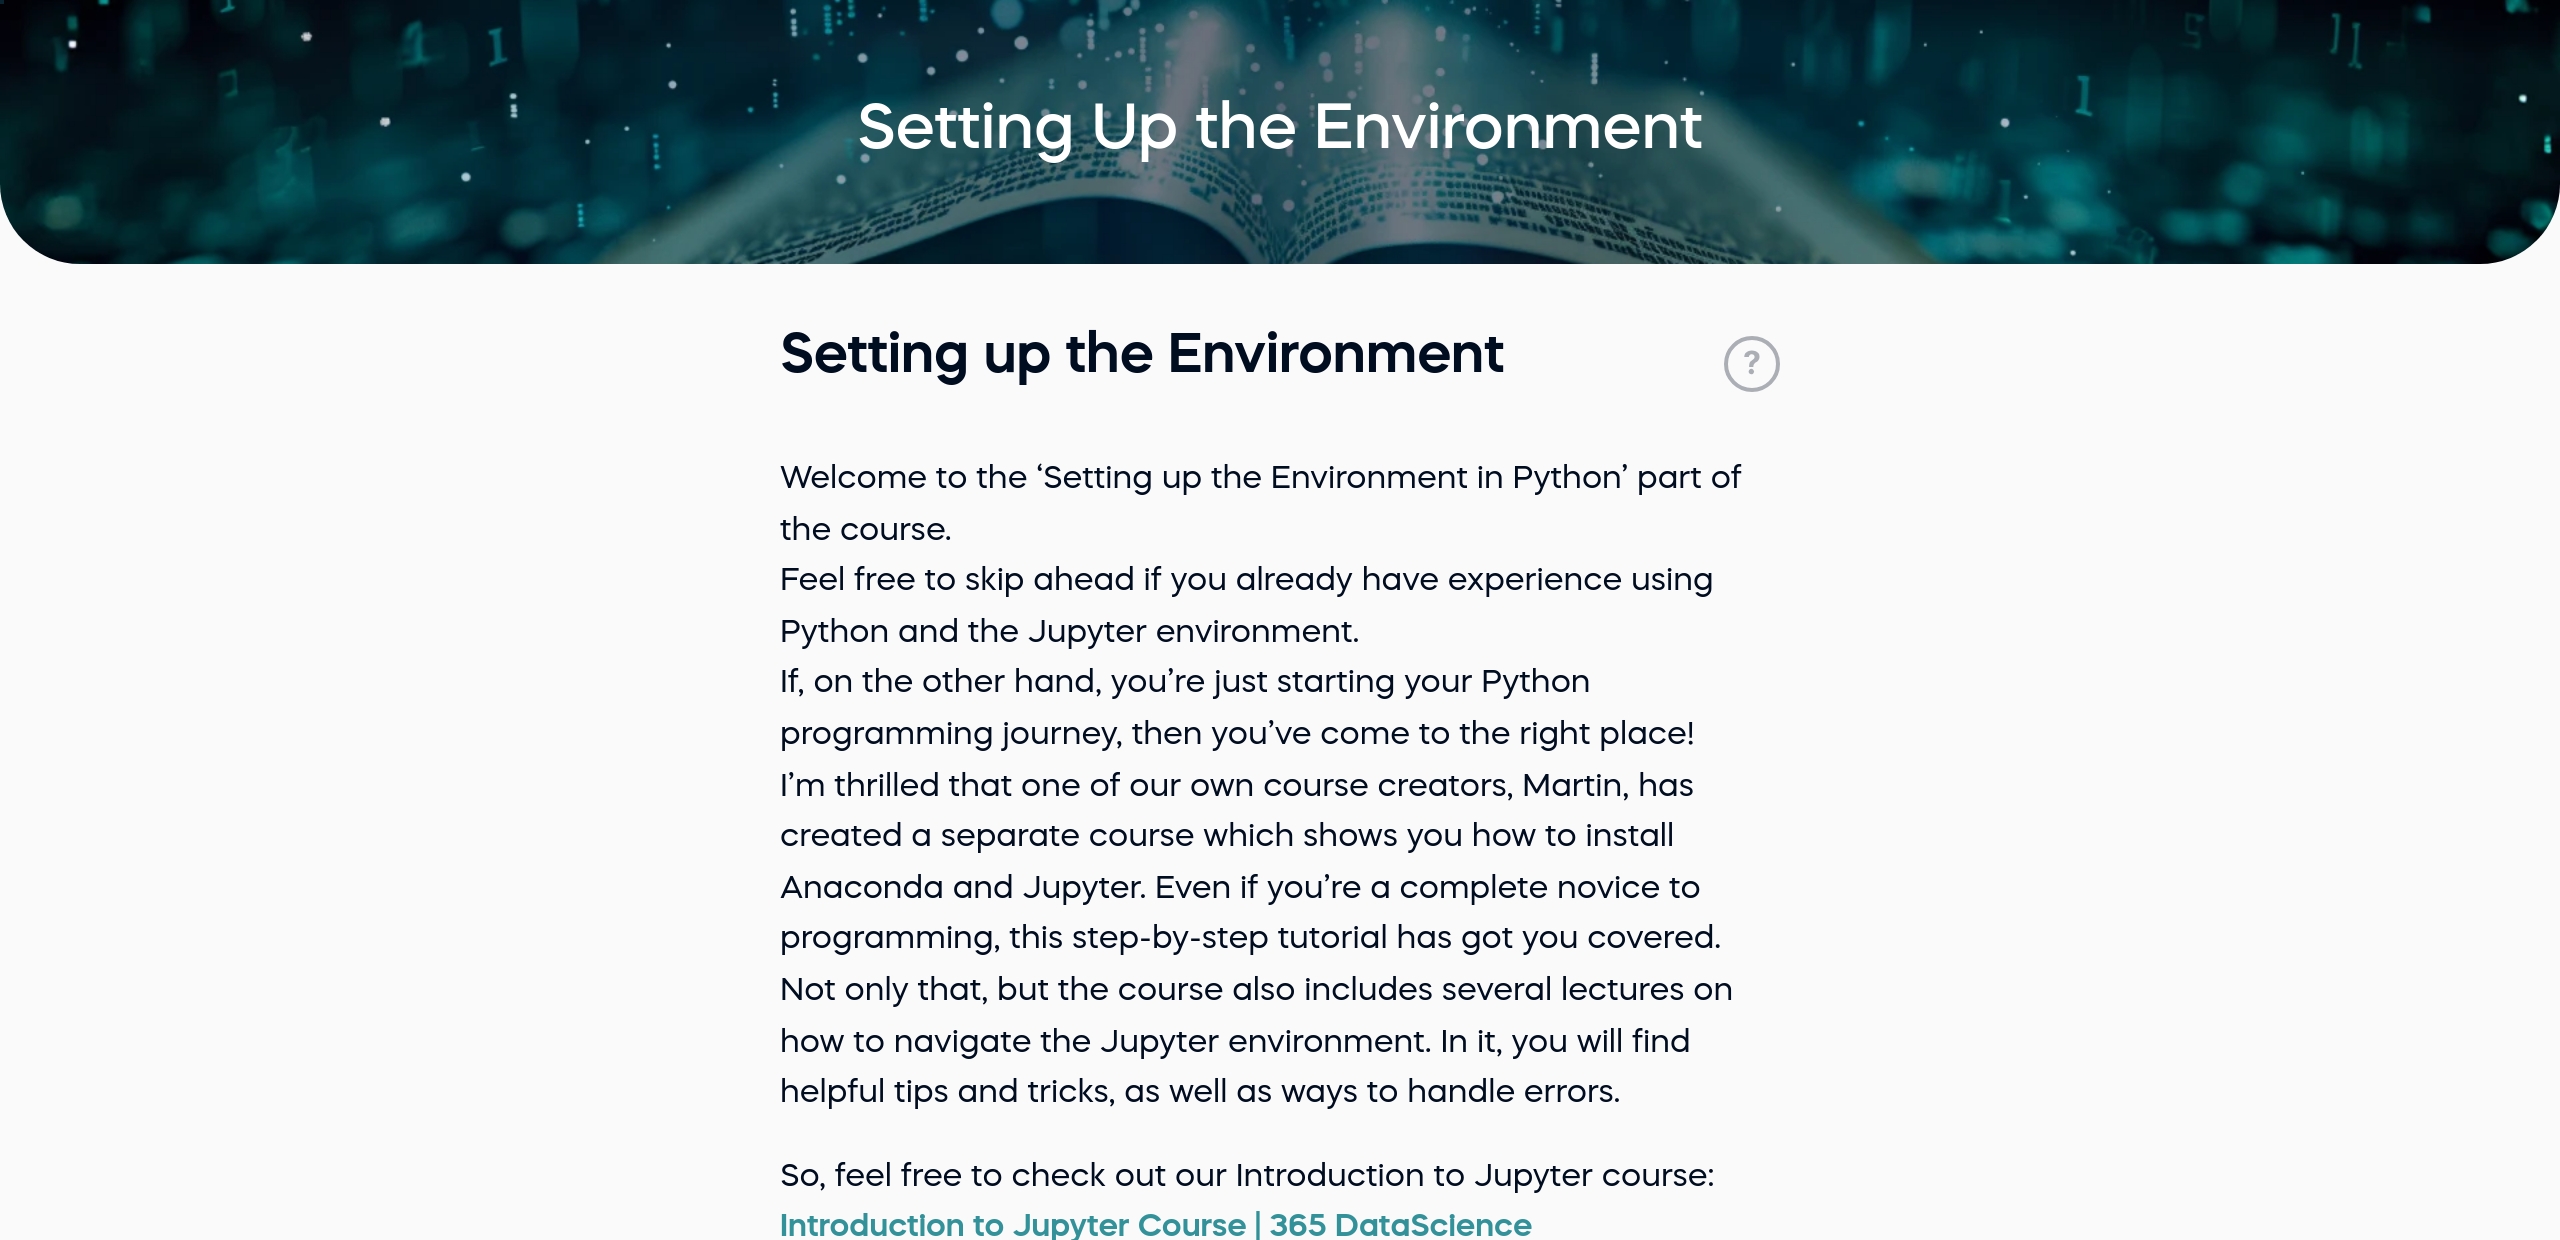Select the "Setting up the Environment" heading

(x=1141, y=355)
